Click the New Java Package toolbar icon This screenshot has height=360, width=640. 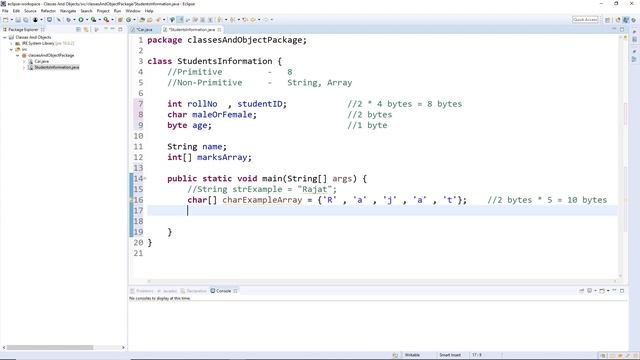pyautogui.click(x=120, y=20)
